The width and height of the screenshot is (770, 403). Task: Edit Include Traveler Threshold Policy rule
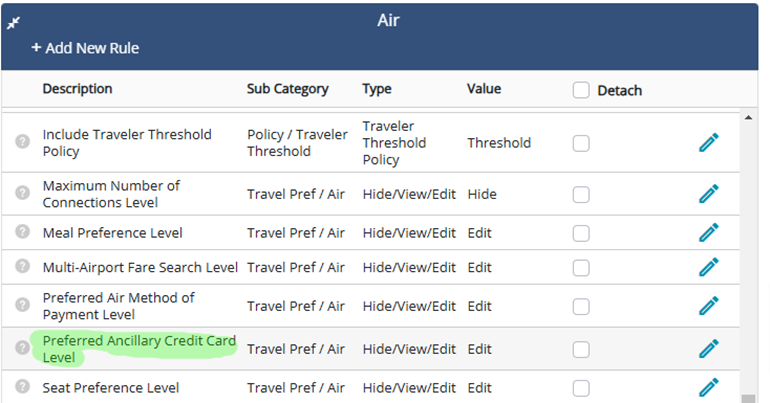click(x=709, y=142)
